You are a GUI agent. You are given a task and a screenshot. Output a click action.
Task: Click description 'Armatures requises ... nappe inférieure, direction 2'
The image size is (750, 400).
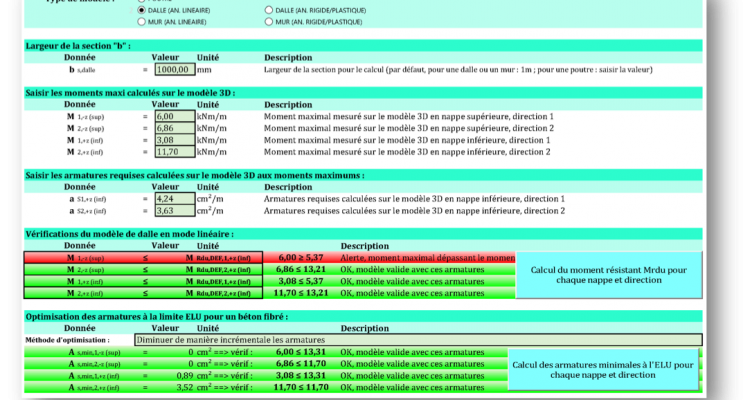(414, 211)
